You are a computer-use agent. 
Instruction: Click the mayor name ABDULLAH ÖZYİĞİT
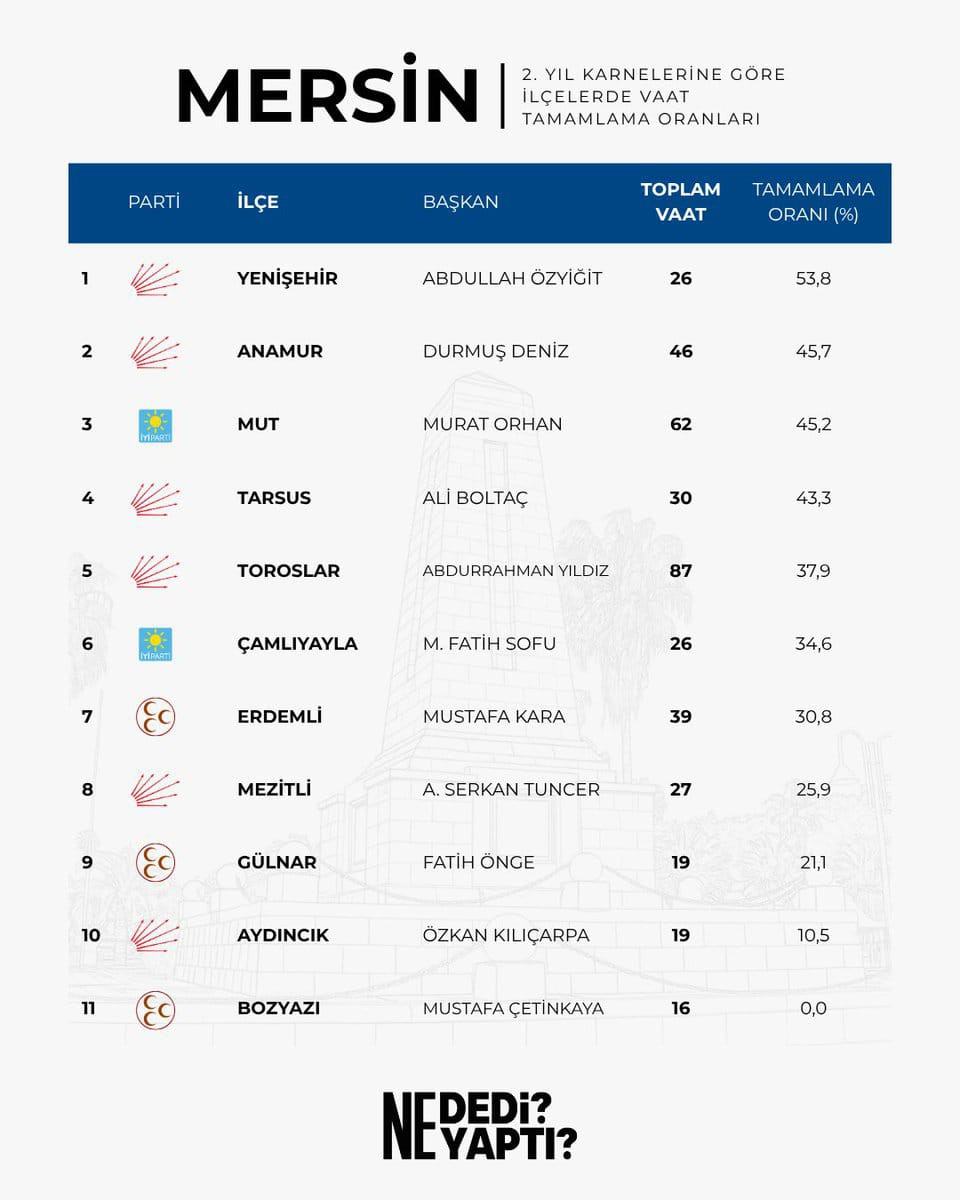coord(512,278)
